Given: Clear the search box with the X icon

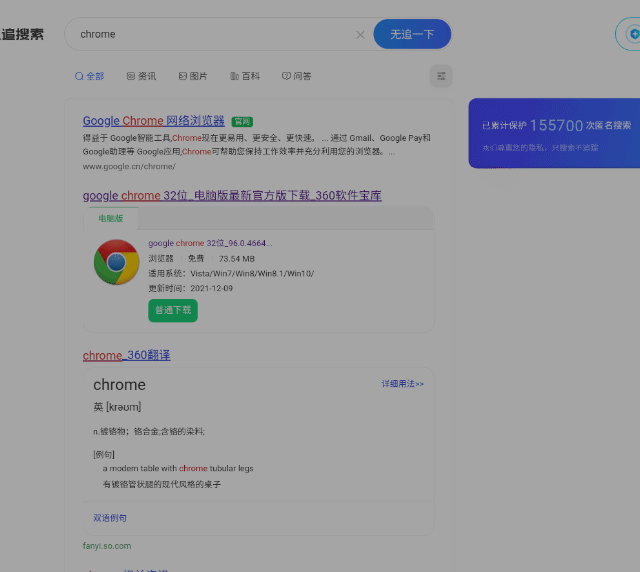Looking at the screenshot, I should click(360, 35).
